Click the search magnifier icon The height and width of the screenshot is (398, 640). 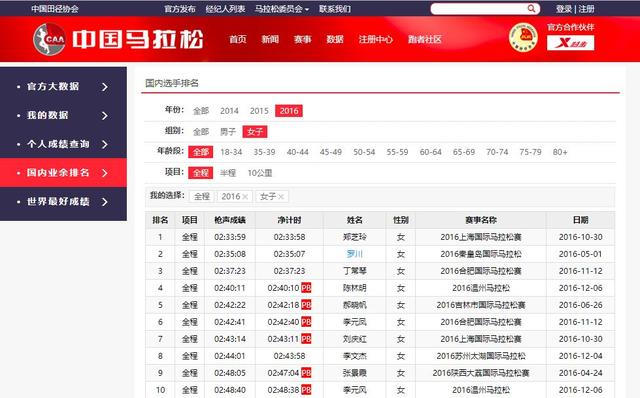coord(531,9)
